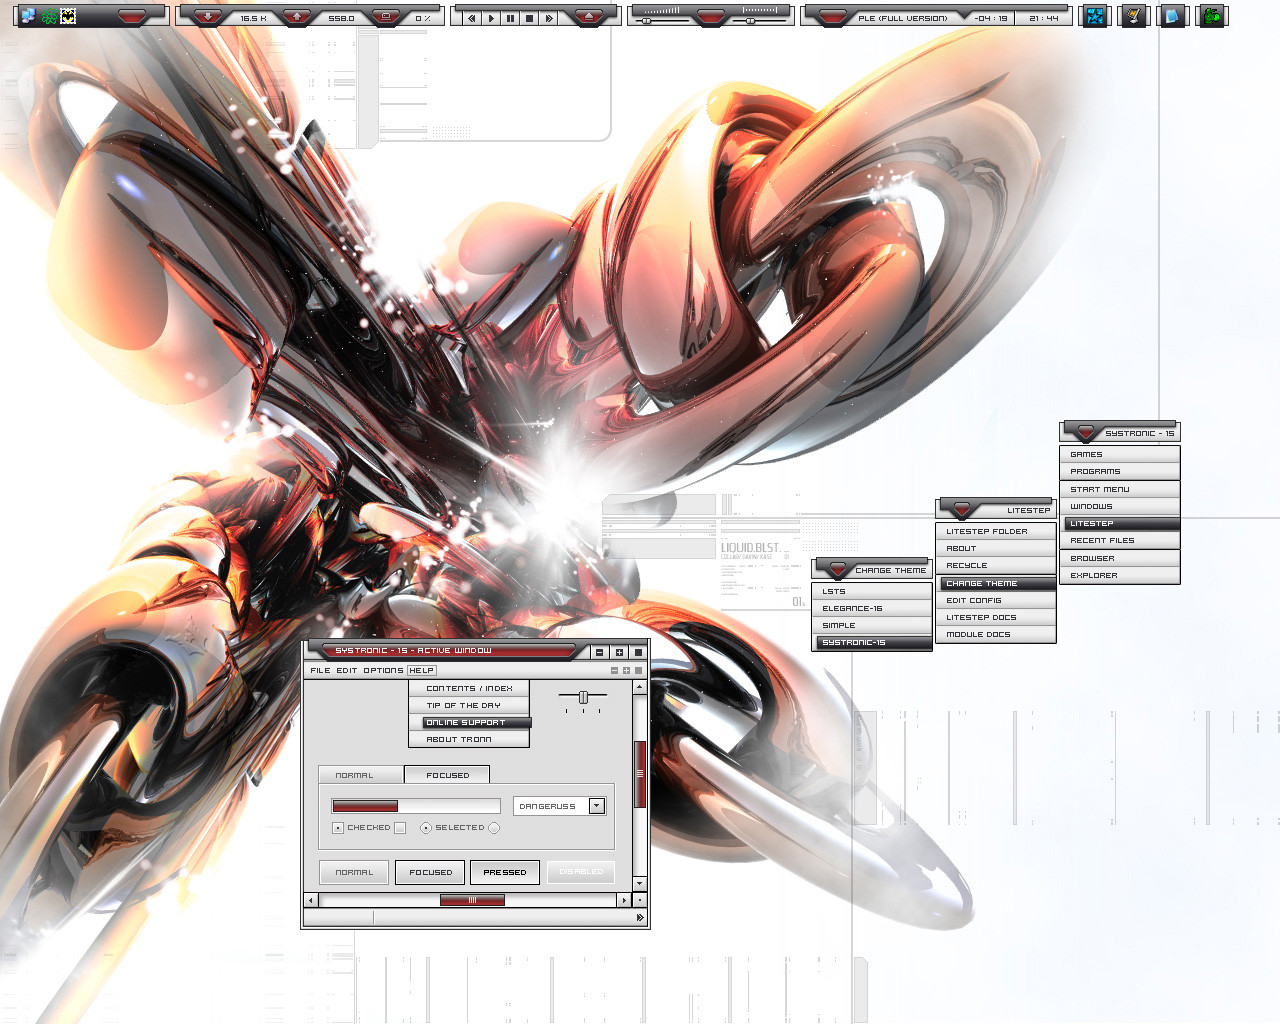Open Options menu in active window
The height and width of the screenshot is (1024, 1280).
pos(383,670)
